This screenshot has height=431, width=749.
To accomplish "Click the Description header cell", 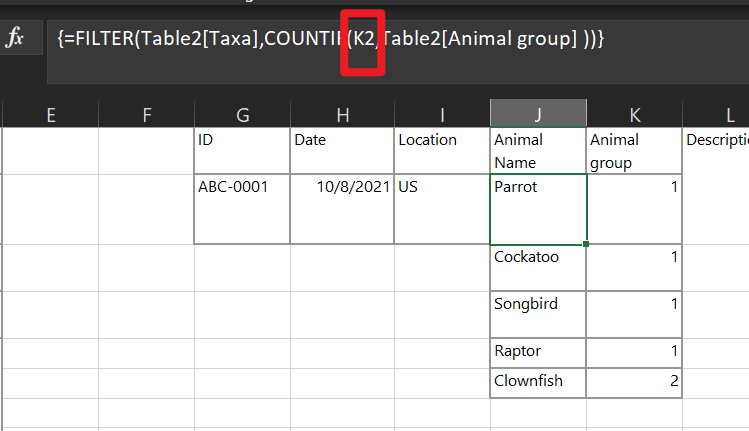I will tap(716, 151).
